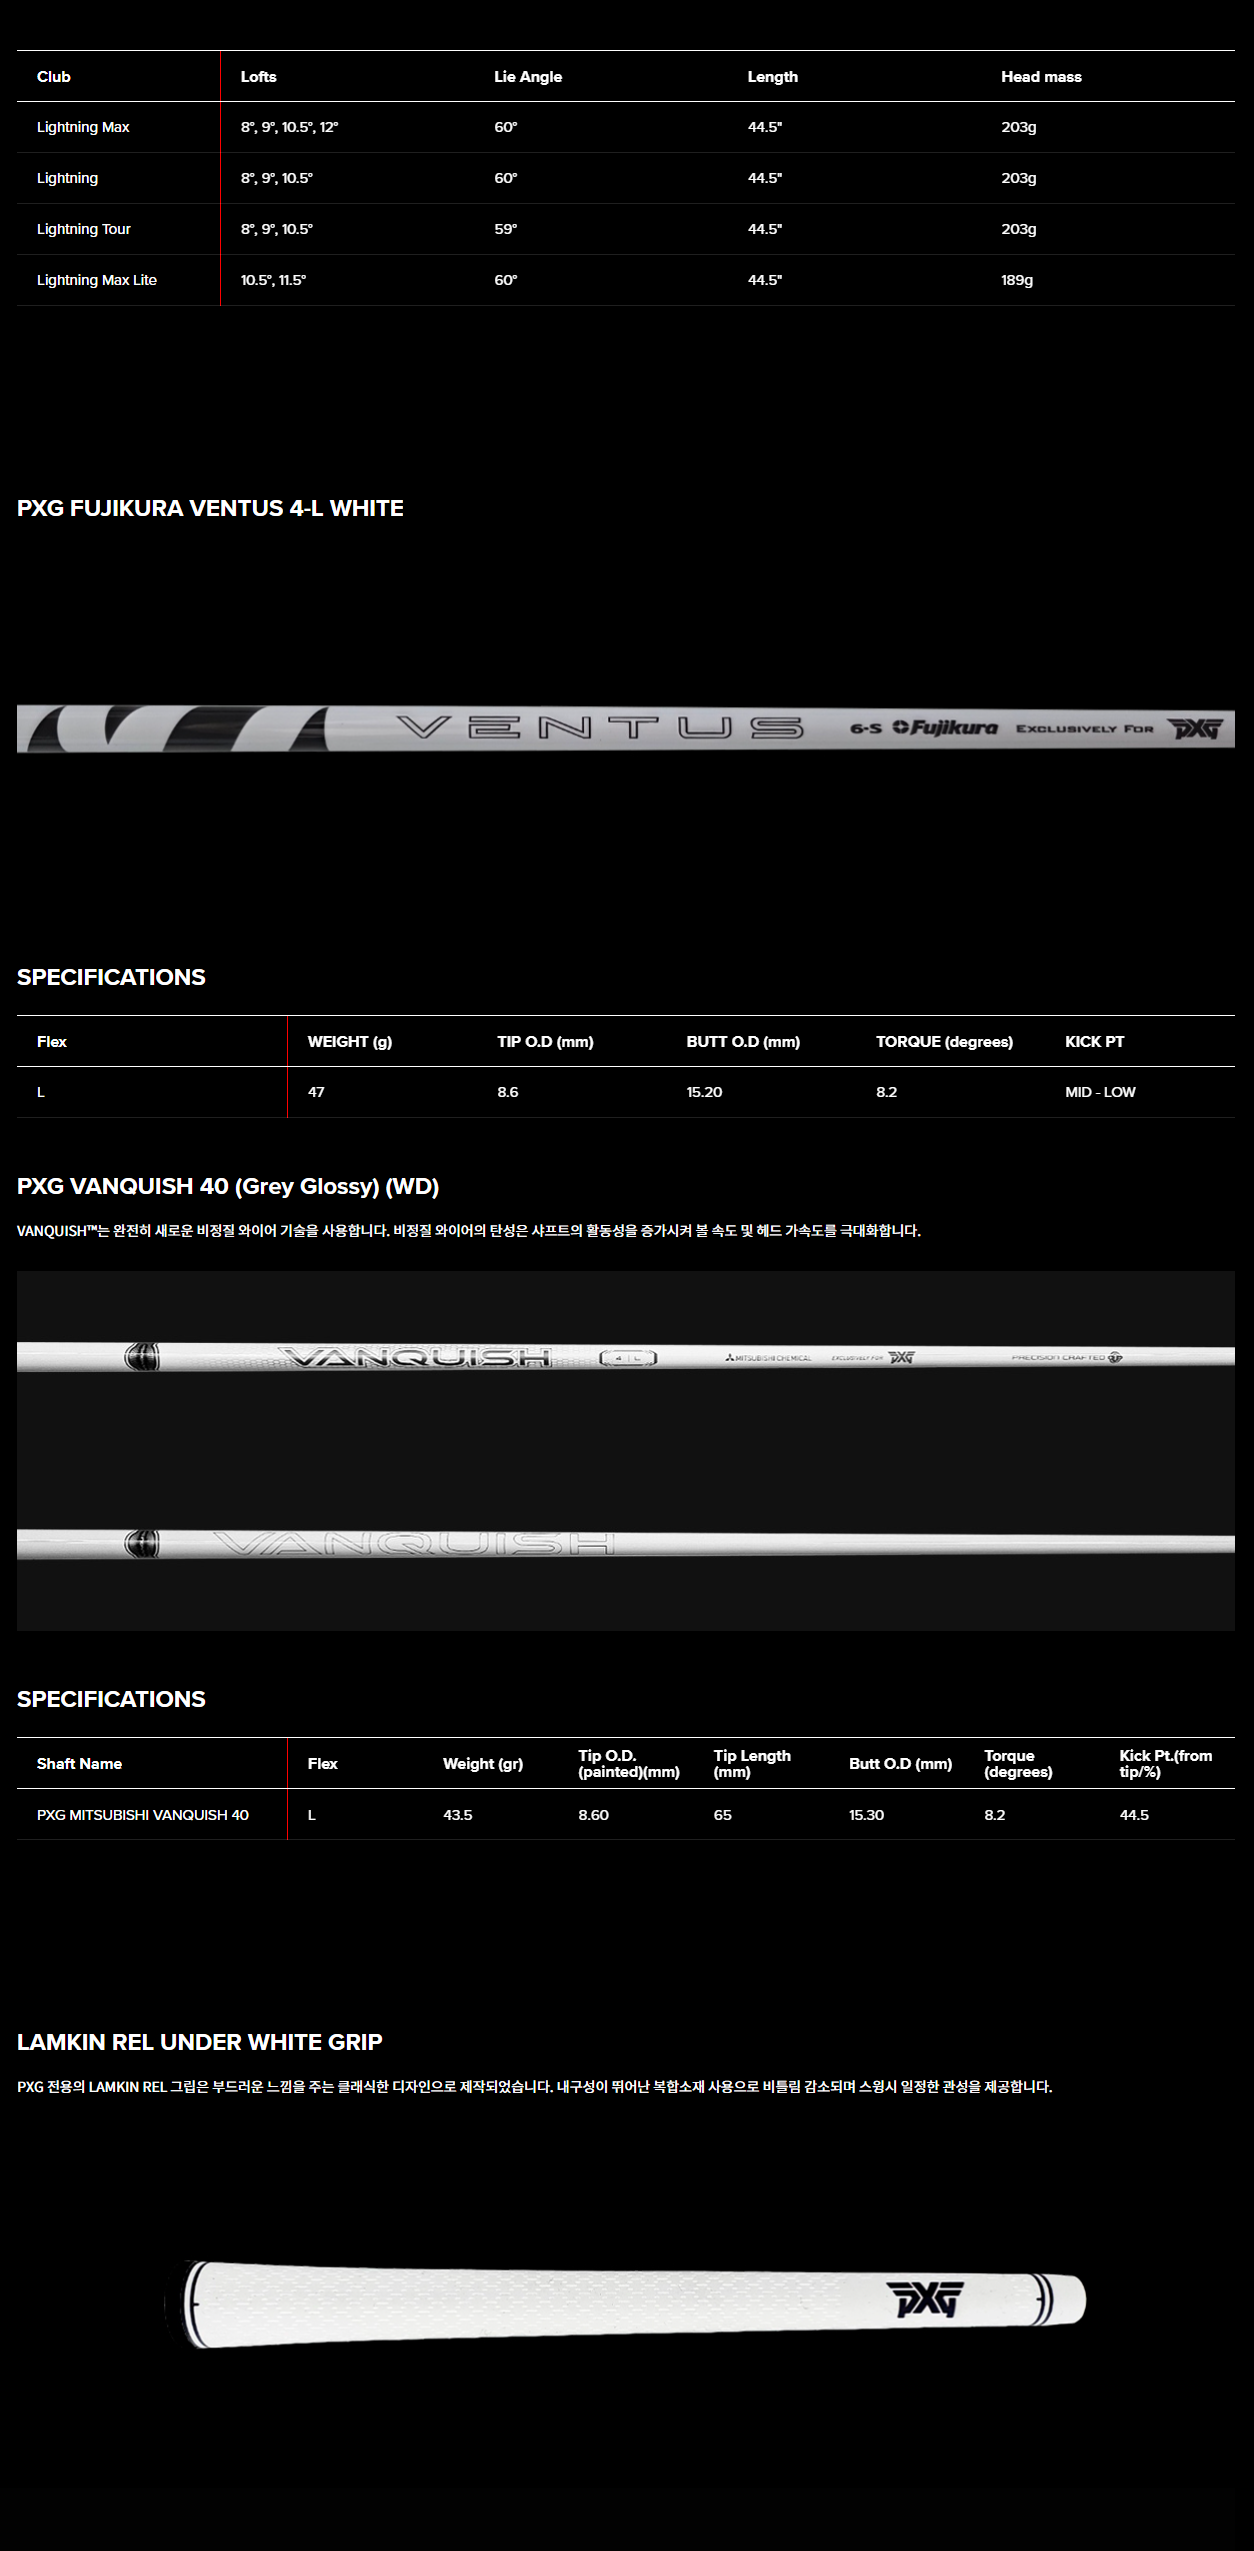This screenshot has width=1254, height=2551.
Task: Click the 'WEIGHT (g)' header
Action: click(x=350, y=1042)
